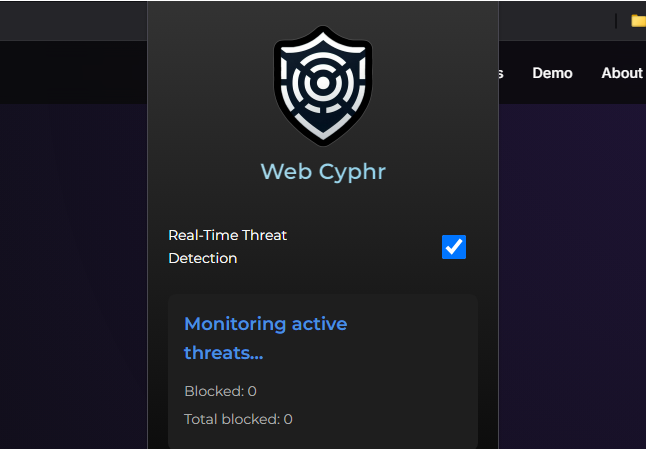Go to the About navigation item
Screen dimensions: 646x449
click(622, 73)
